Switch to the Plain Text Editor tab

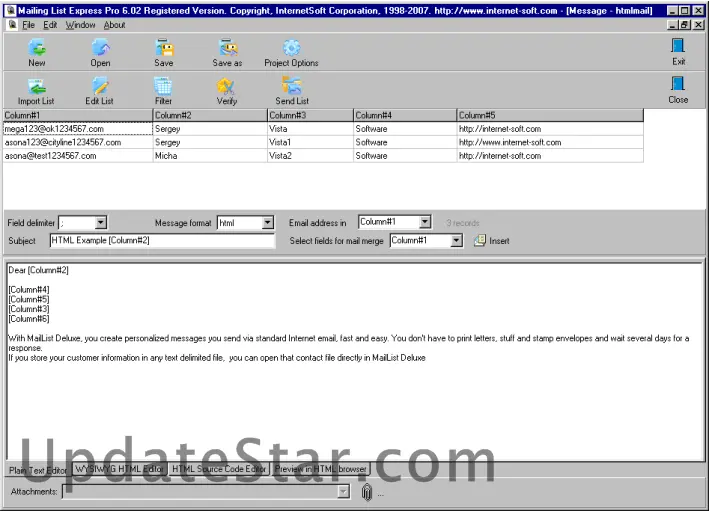click(x=38, y=470)
